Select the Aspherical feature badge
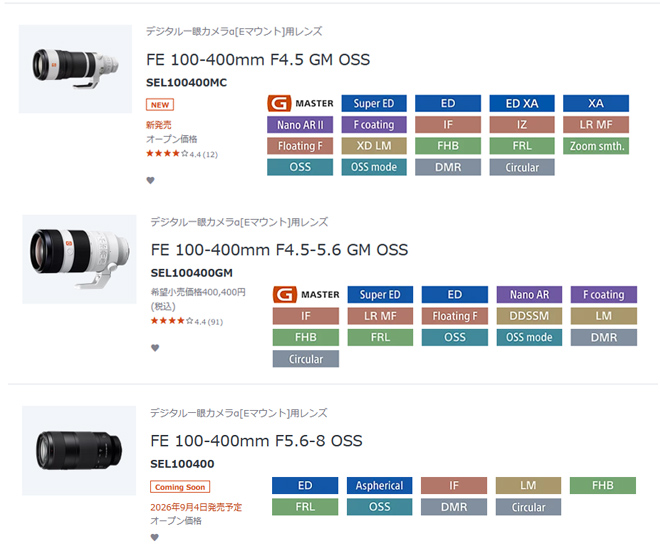Viewport: 660px width, 556px height. [x=379, y=485]
